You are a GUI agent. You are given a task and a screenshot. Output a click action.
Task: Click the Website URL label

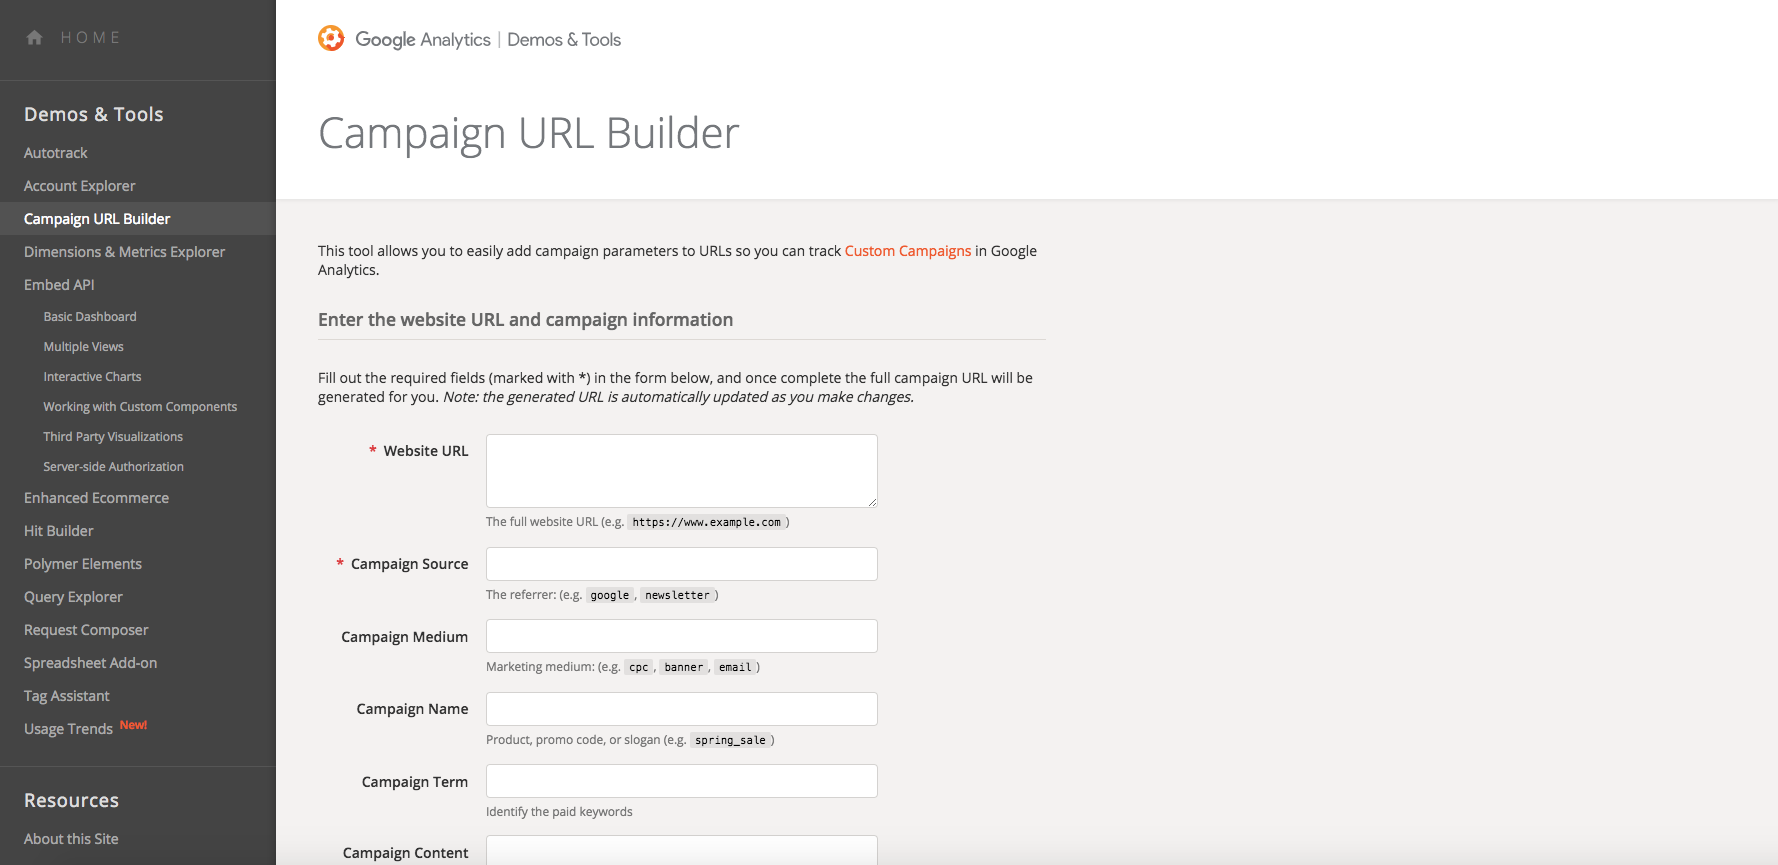(x=426, y=451)
